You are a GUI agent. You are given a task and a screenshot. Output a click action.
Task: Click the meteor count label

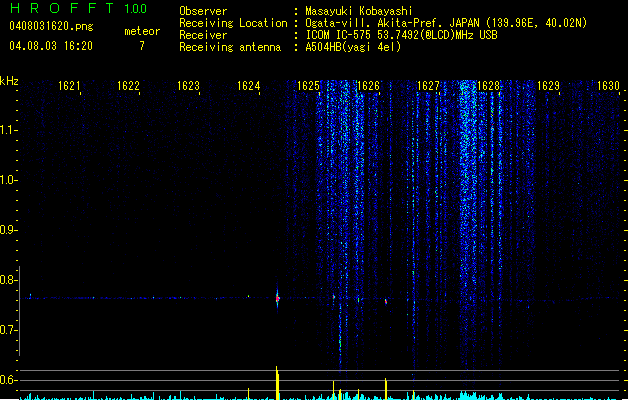pyautogui.click(x=142, y=31)
